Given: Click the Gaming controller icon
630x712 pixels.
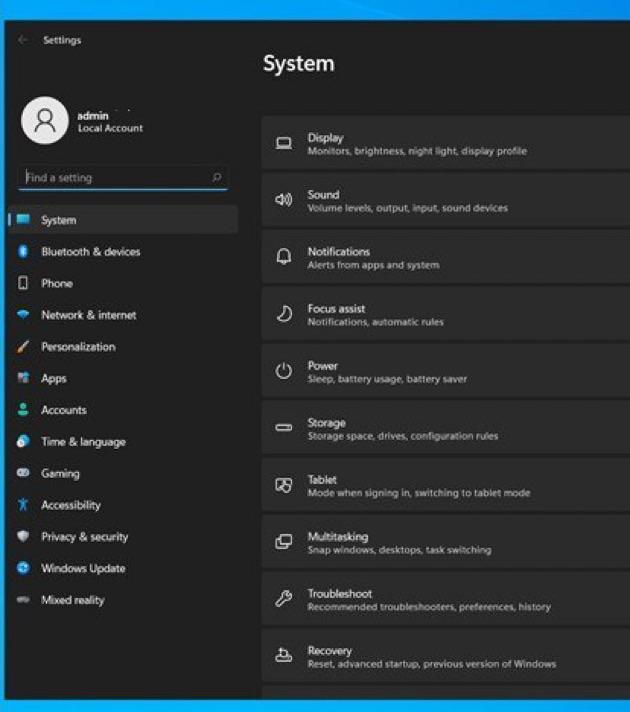Looking at the screenshot, I should click(x=23, y=473).
